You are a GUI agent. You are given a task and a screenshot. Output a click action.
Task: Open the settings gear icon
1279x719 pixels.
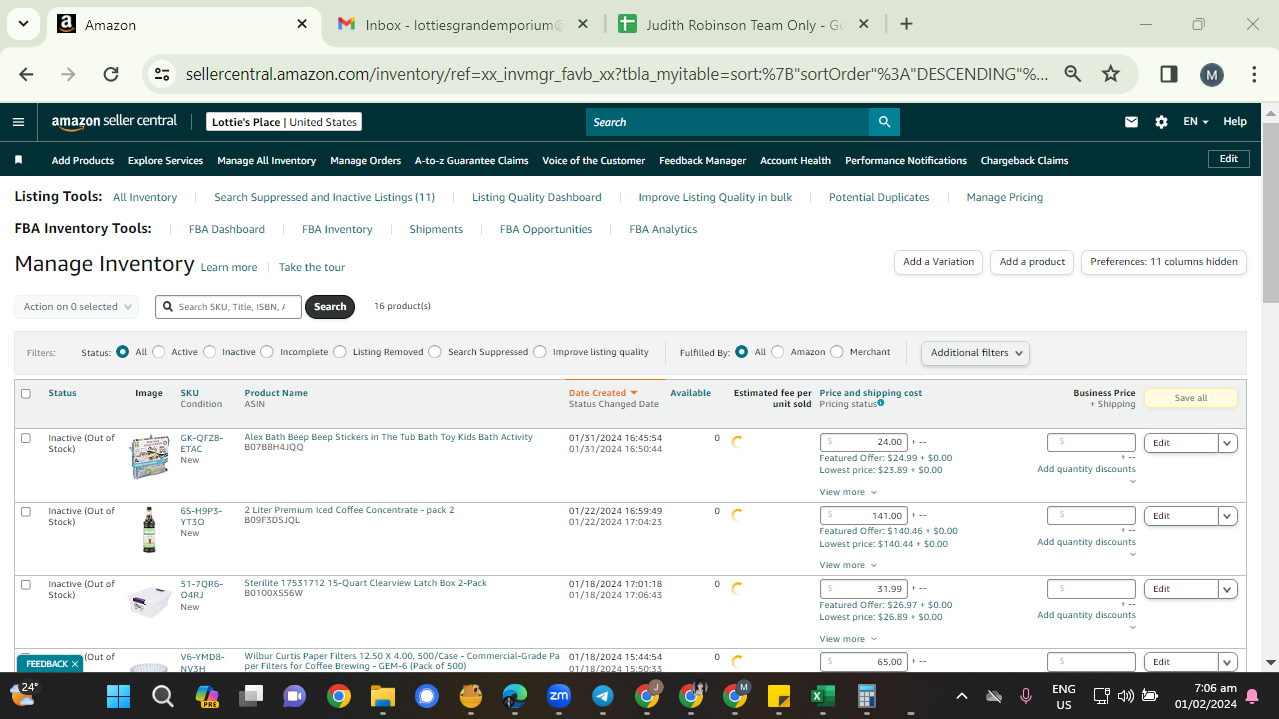1161,122
